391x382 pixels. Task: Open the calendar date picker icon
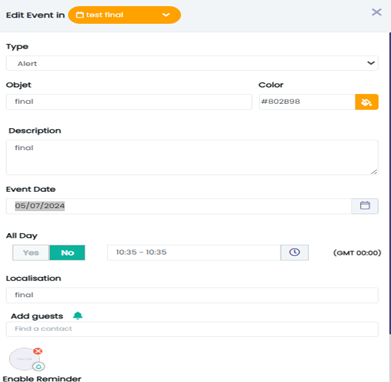365,206
